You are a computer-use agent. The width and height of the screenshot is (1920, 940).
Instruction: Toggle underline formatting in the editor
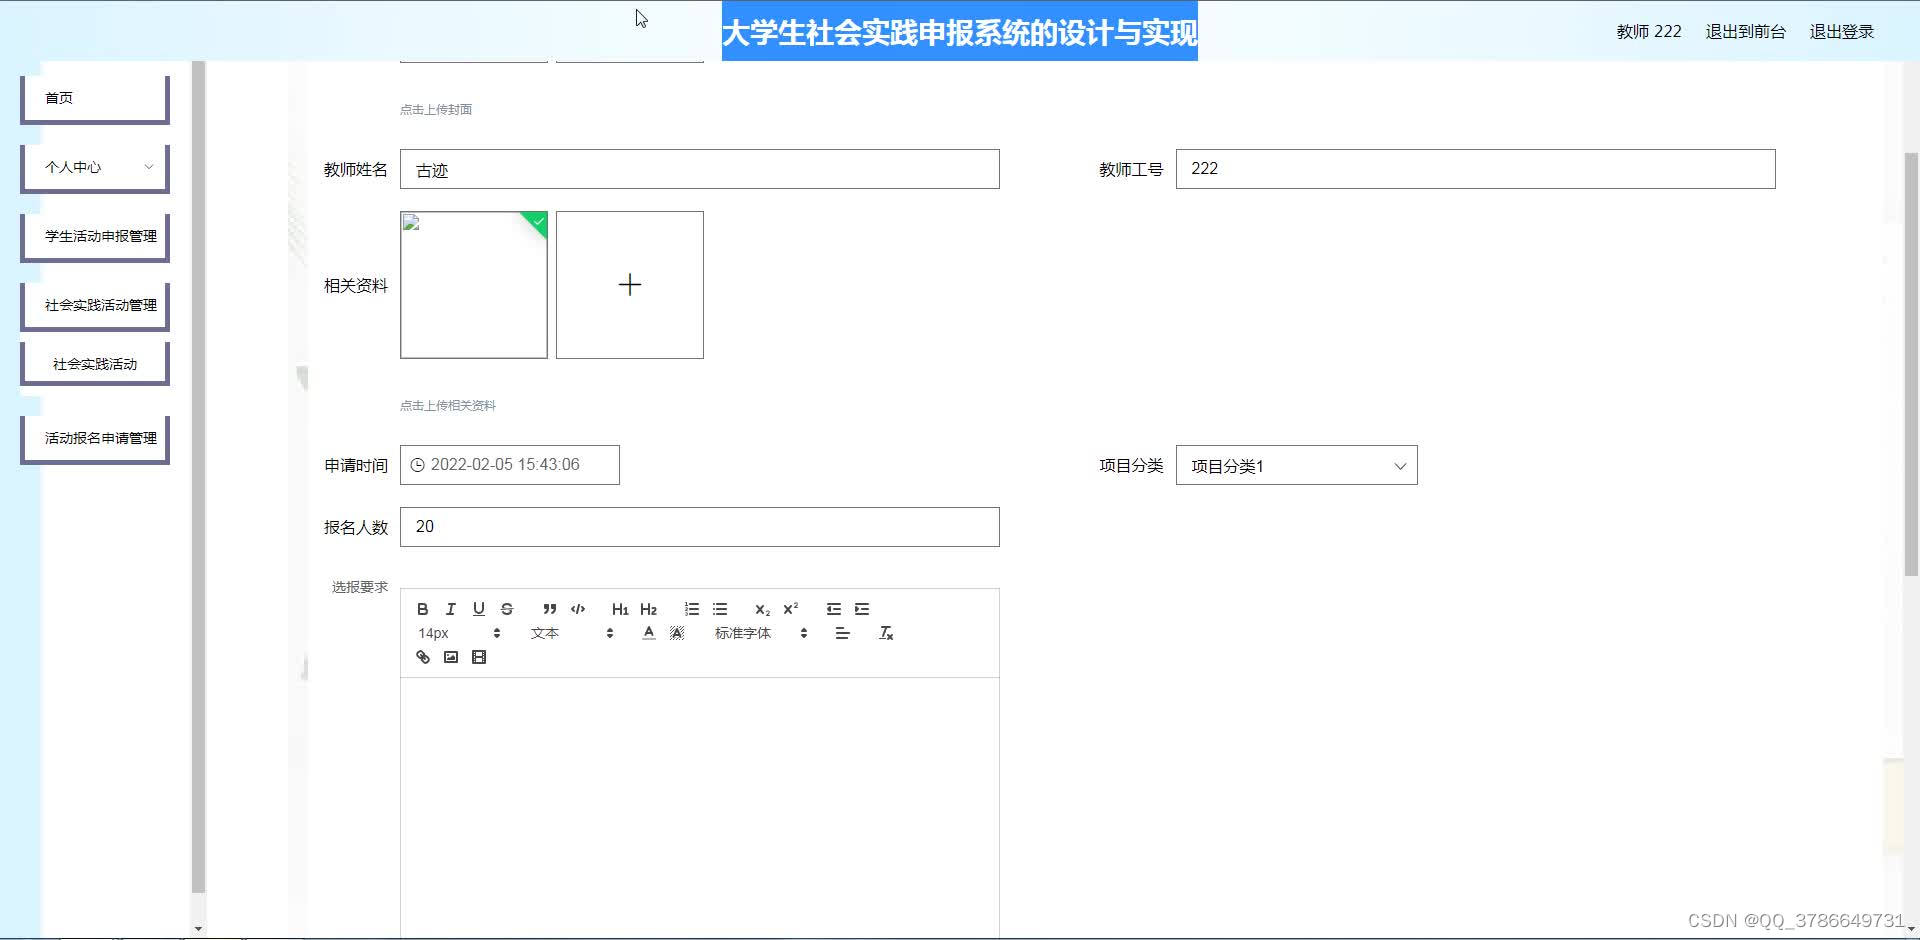point(479,609)
